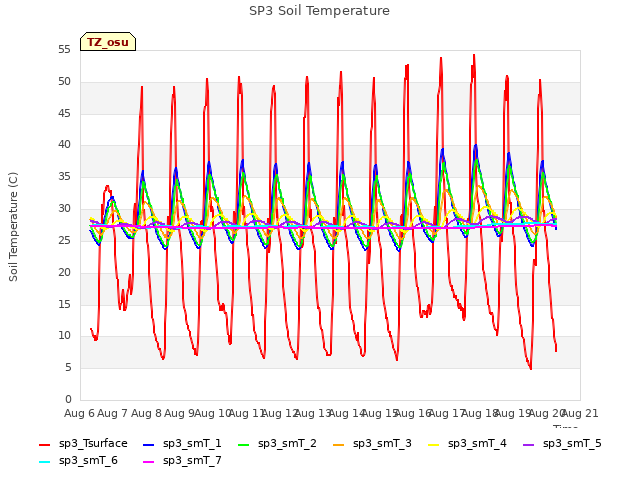Click the 10 y-axis tick label

[x=64, y=336]
